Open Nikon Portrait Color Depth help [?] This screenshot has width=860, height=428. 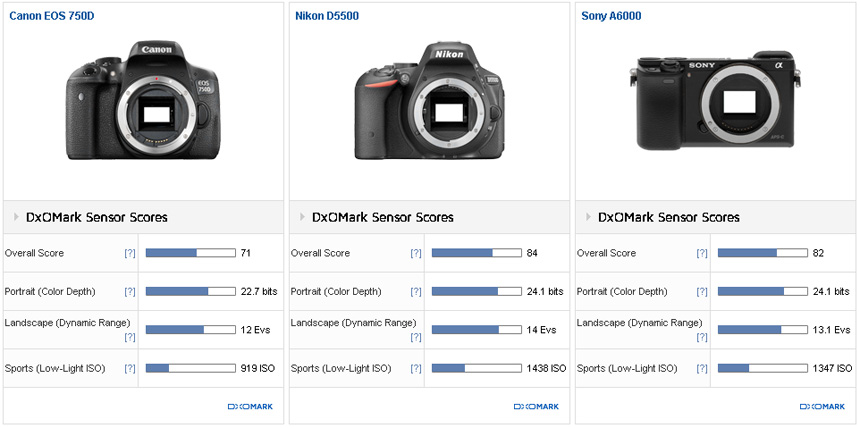(x=416, y=292)
